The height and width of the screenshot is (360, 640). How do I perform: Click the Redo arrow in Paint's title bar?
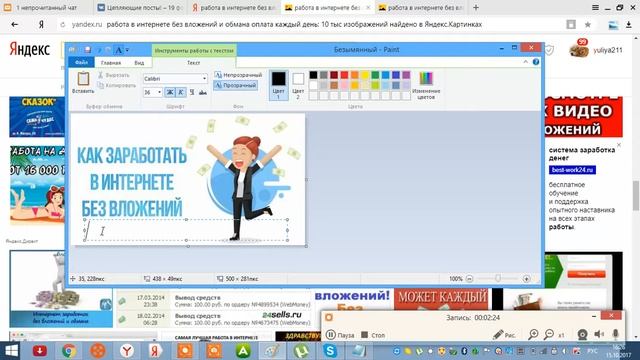pyautogui.click(x=108, y=50)
